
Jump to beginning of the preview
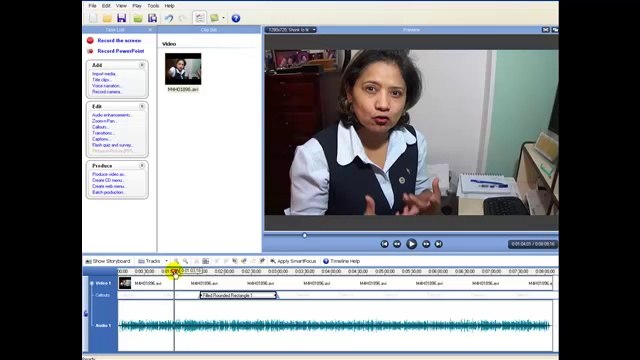point(384,244)
